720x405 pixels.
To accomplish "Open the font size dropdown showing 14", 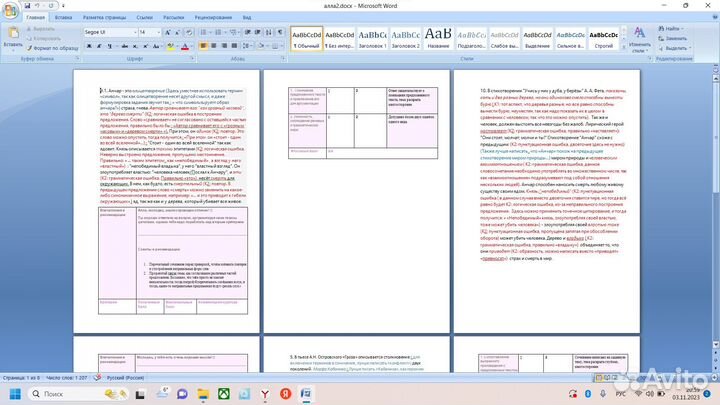I will pos(157,32).
